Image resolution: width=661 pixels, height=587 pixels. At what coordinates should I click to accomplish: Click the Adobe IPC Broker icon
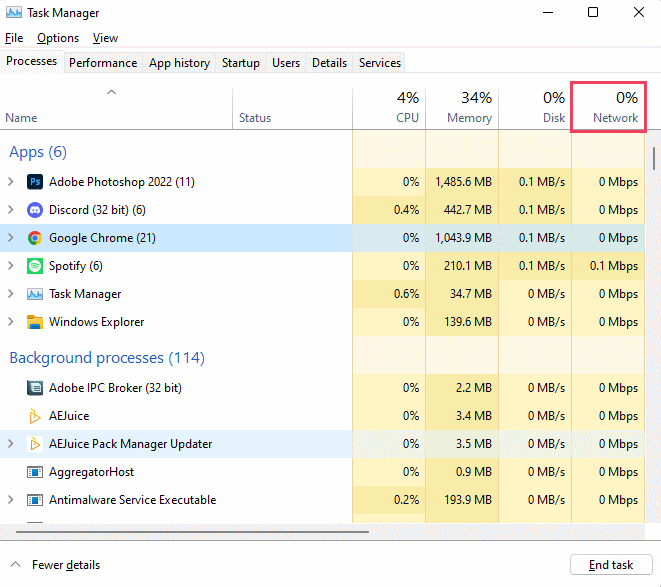pyautogui.click(x=35, y=388)
